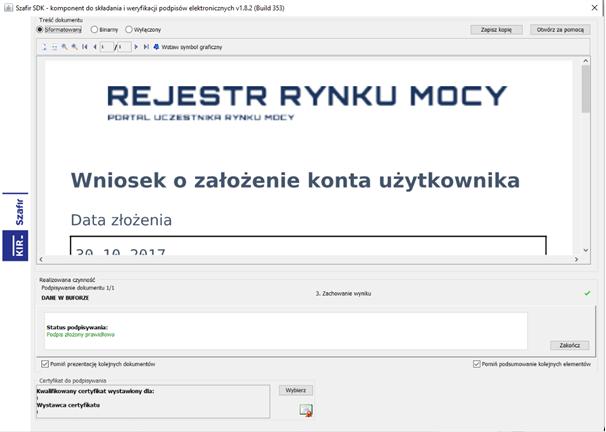Click the 'Podpisywanie dokumentu 1/1' text
606x432 pixels.
tap(78, 288)
